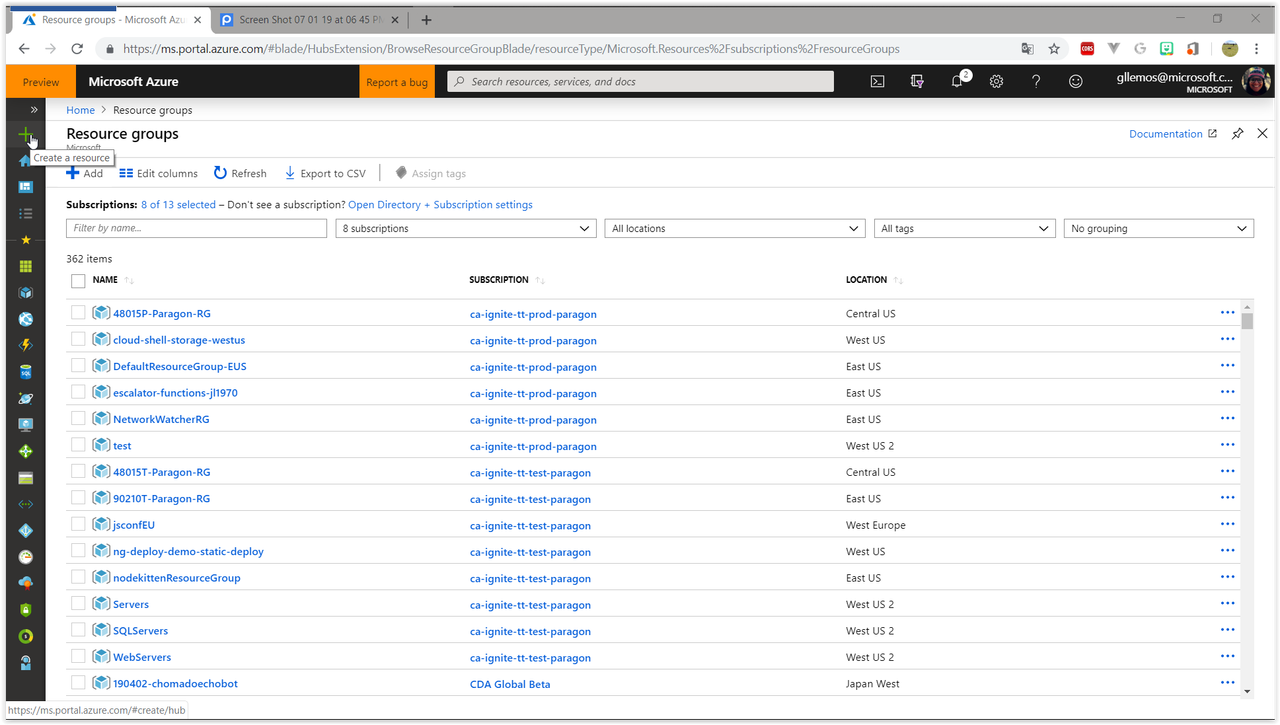Open the All tags dropdown
1280x725 pixels.
tap(964, 229)
